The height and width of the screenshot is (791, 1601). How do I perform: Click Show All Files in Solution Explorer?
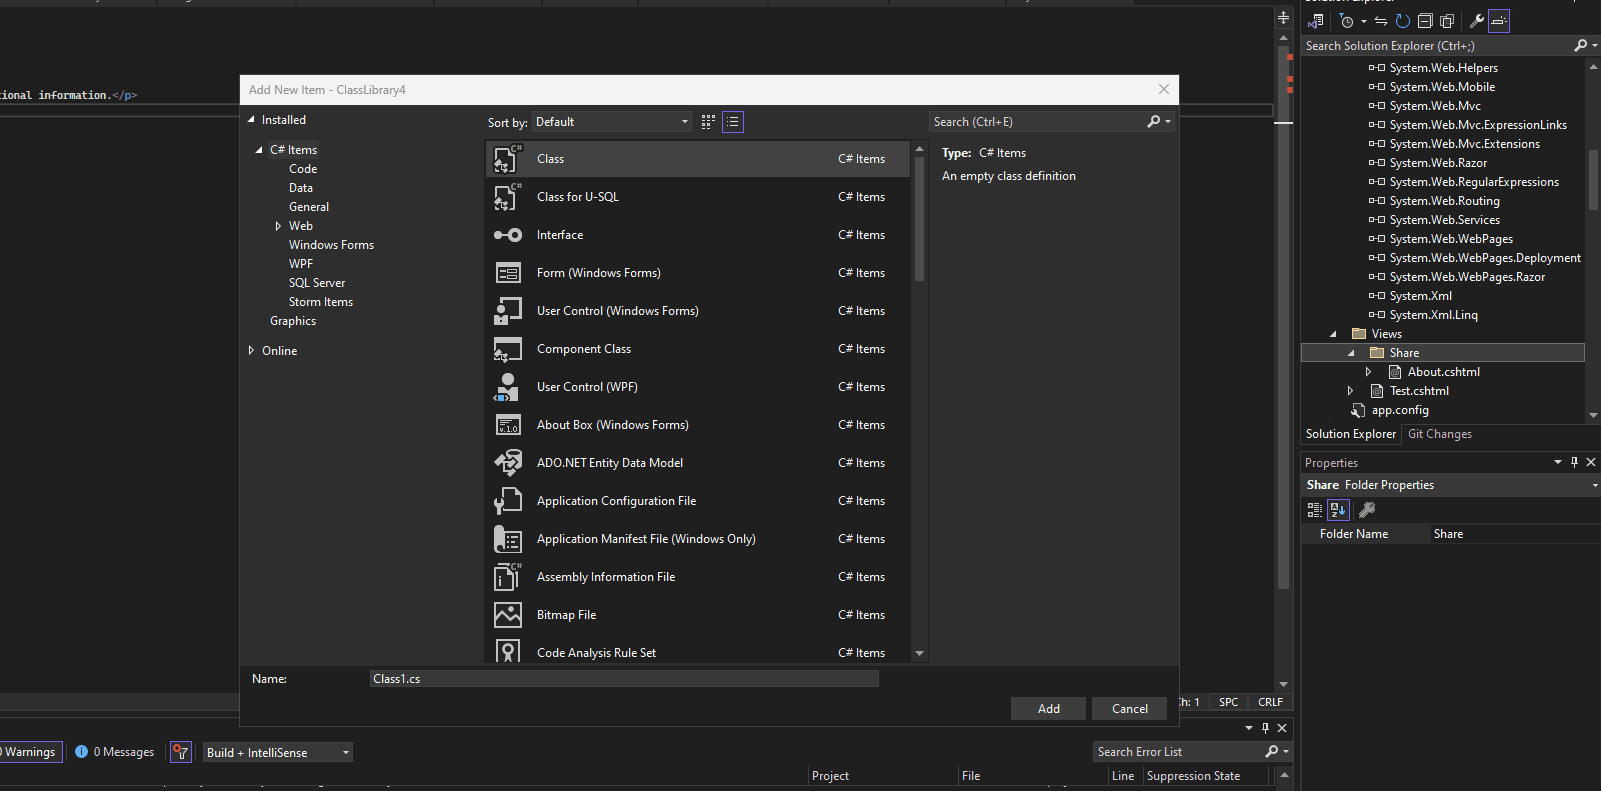coord(1447,21)
